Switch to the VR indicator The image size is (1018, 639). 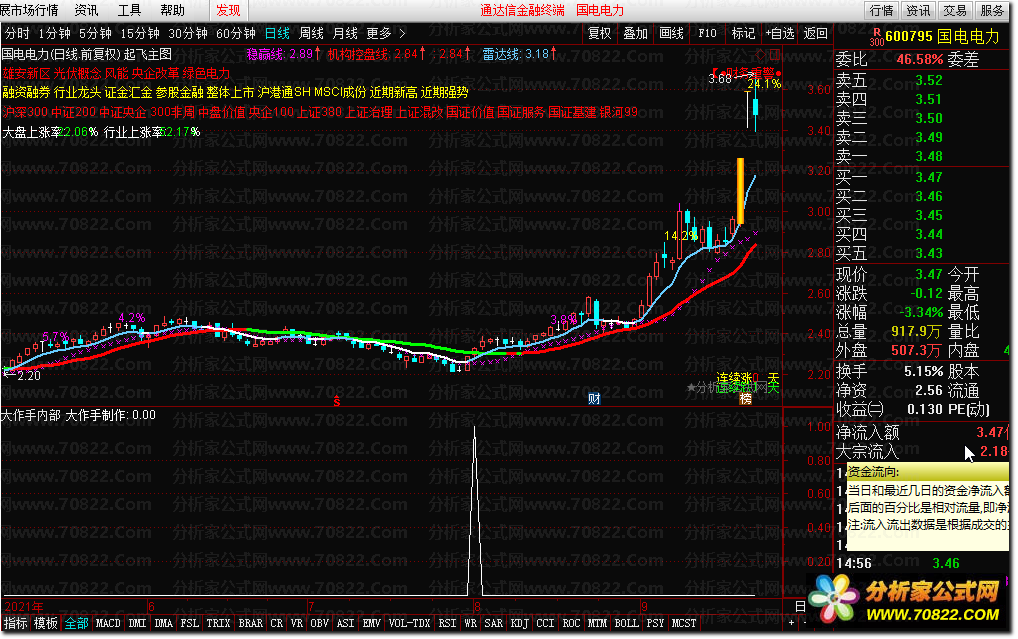click(x=297, y=623)
